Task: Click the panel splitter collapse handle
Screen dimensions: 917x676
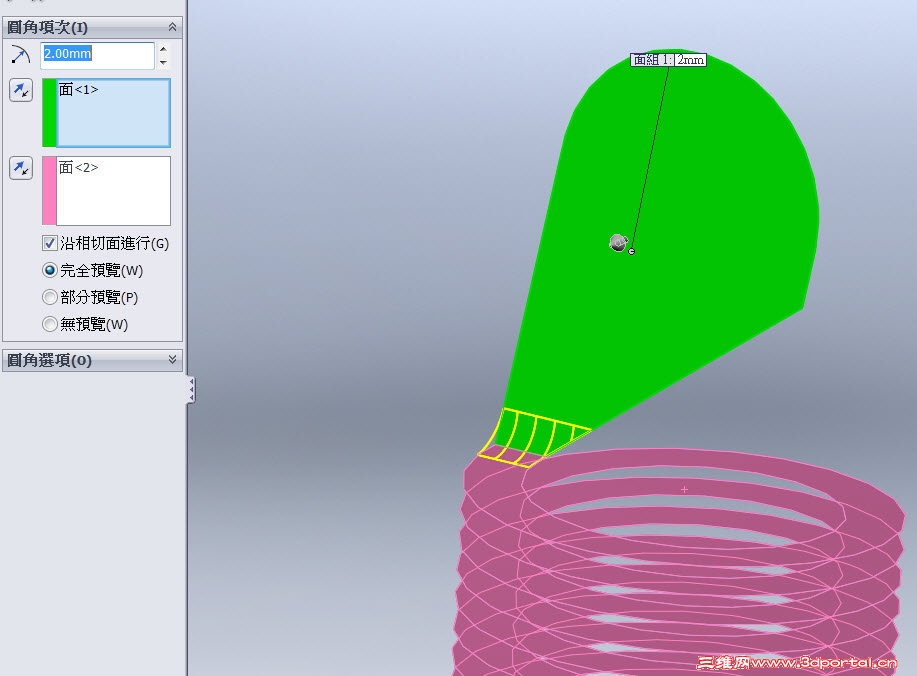Action: tap(191, 389)
